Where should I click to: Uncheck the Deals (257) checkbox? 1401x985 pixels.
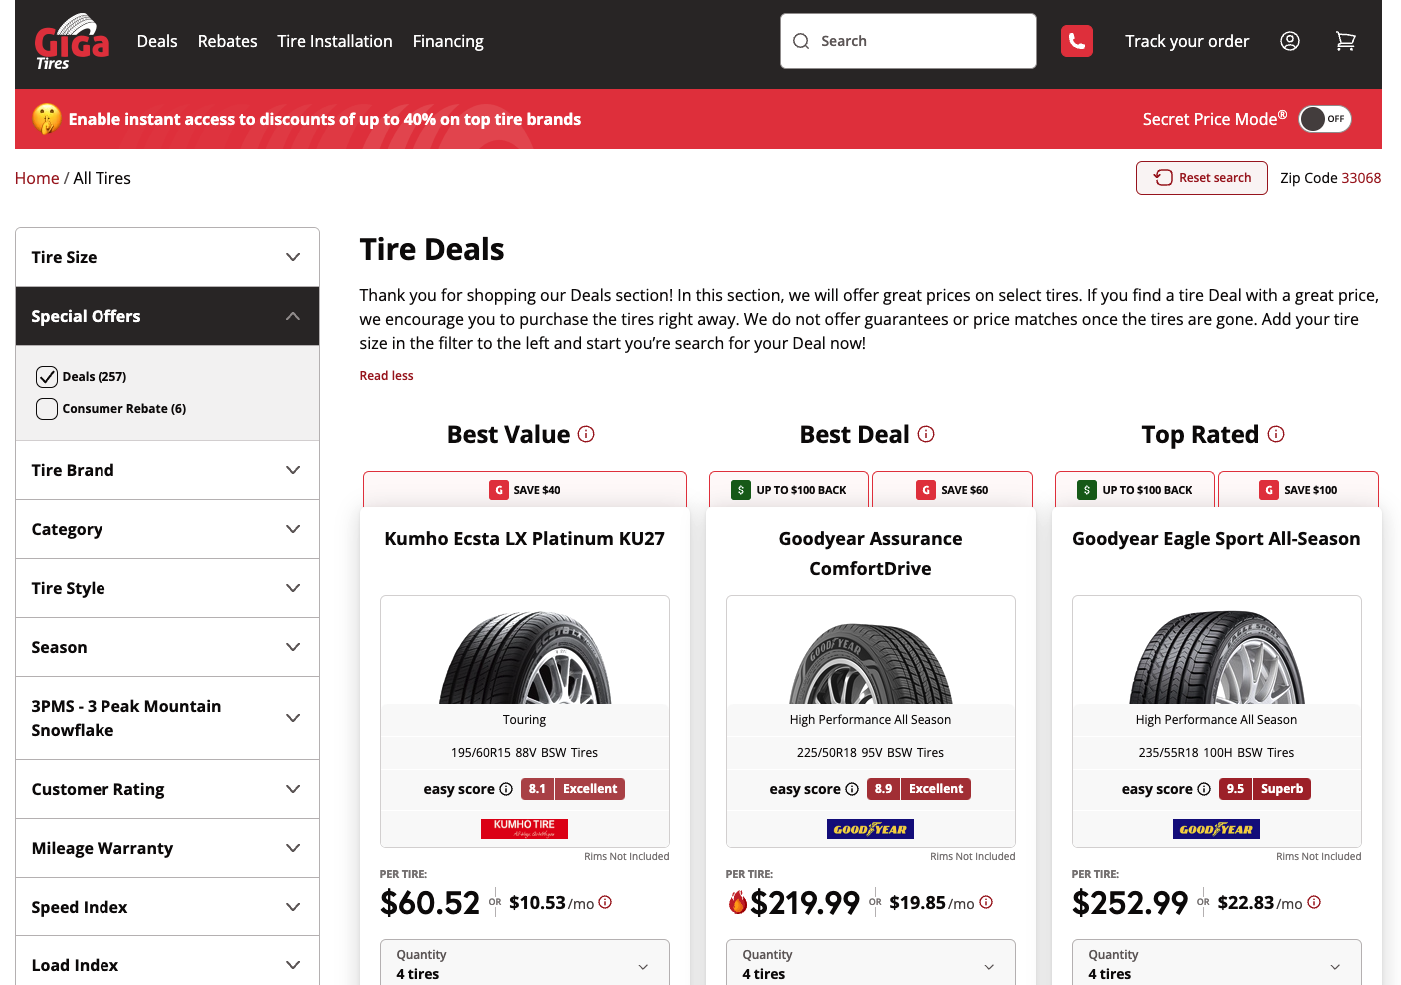pyautogui.click(x=47, y=377)
